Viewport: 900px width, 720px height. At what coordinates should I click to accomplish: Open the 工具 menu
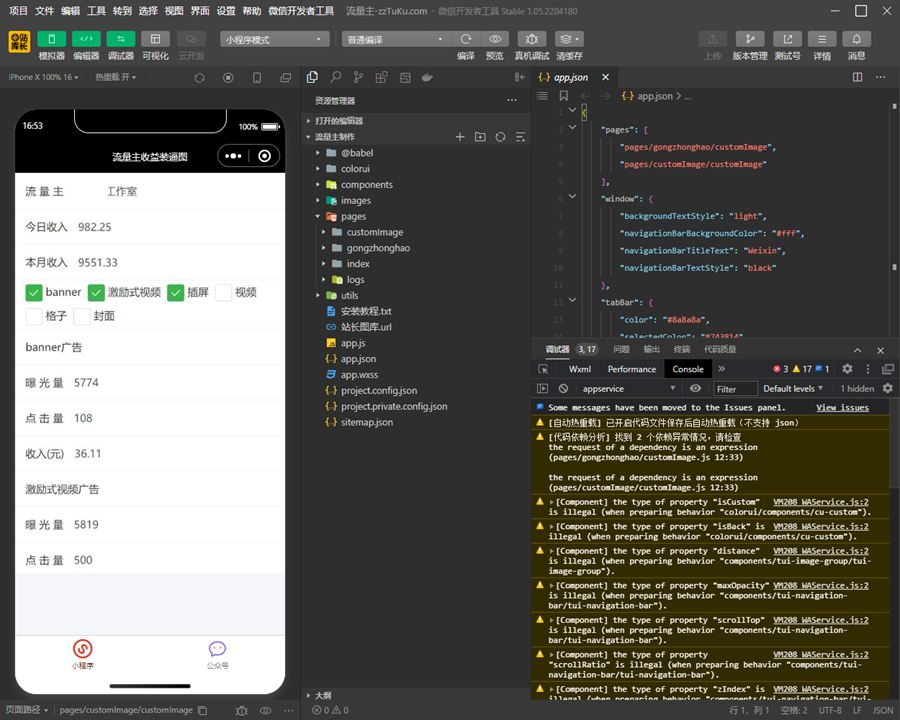tap(96, 11)
